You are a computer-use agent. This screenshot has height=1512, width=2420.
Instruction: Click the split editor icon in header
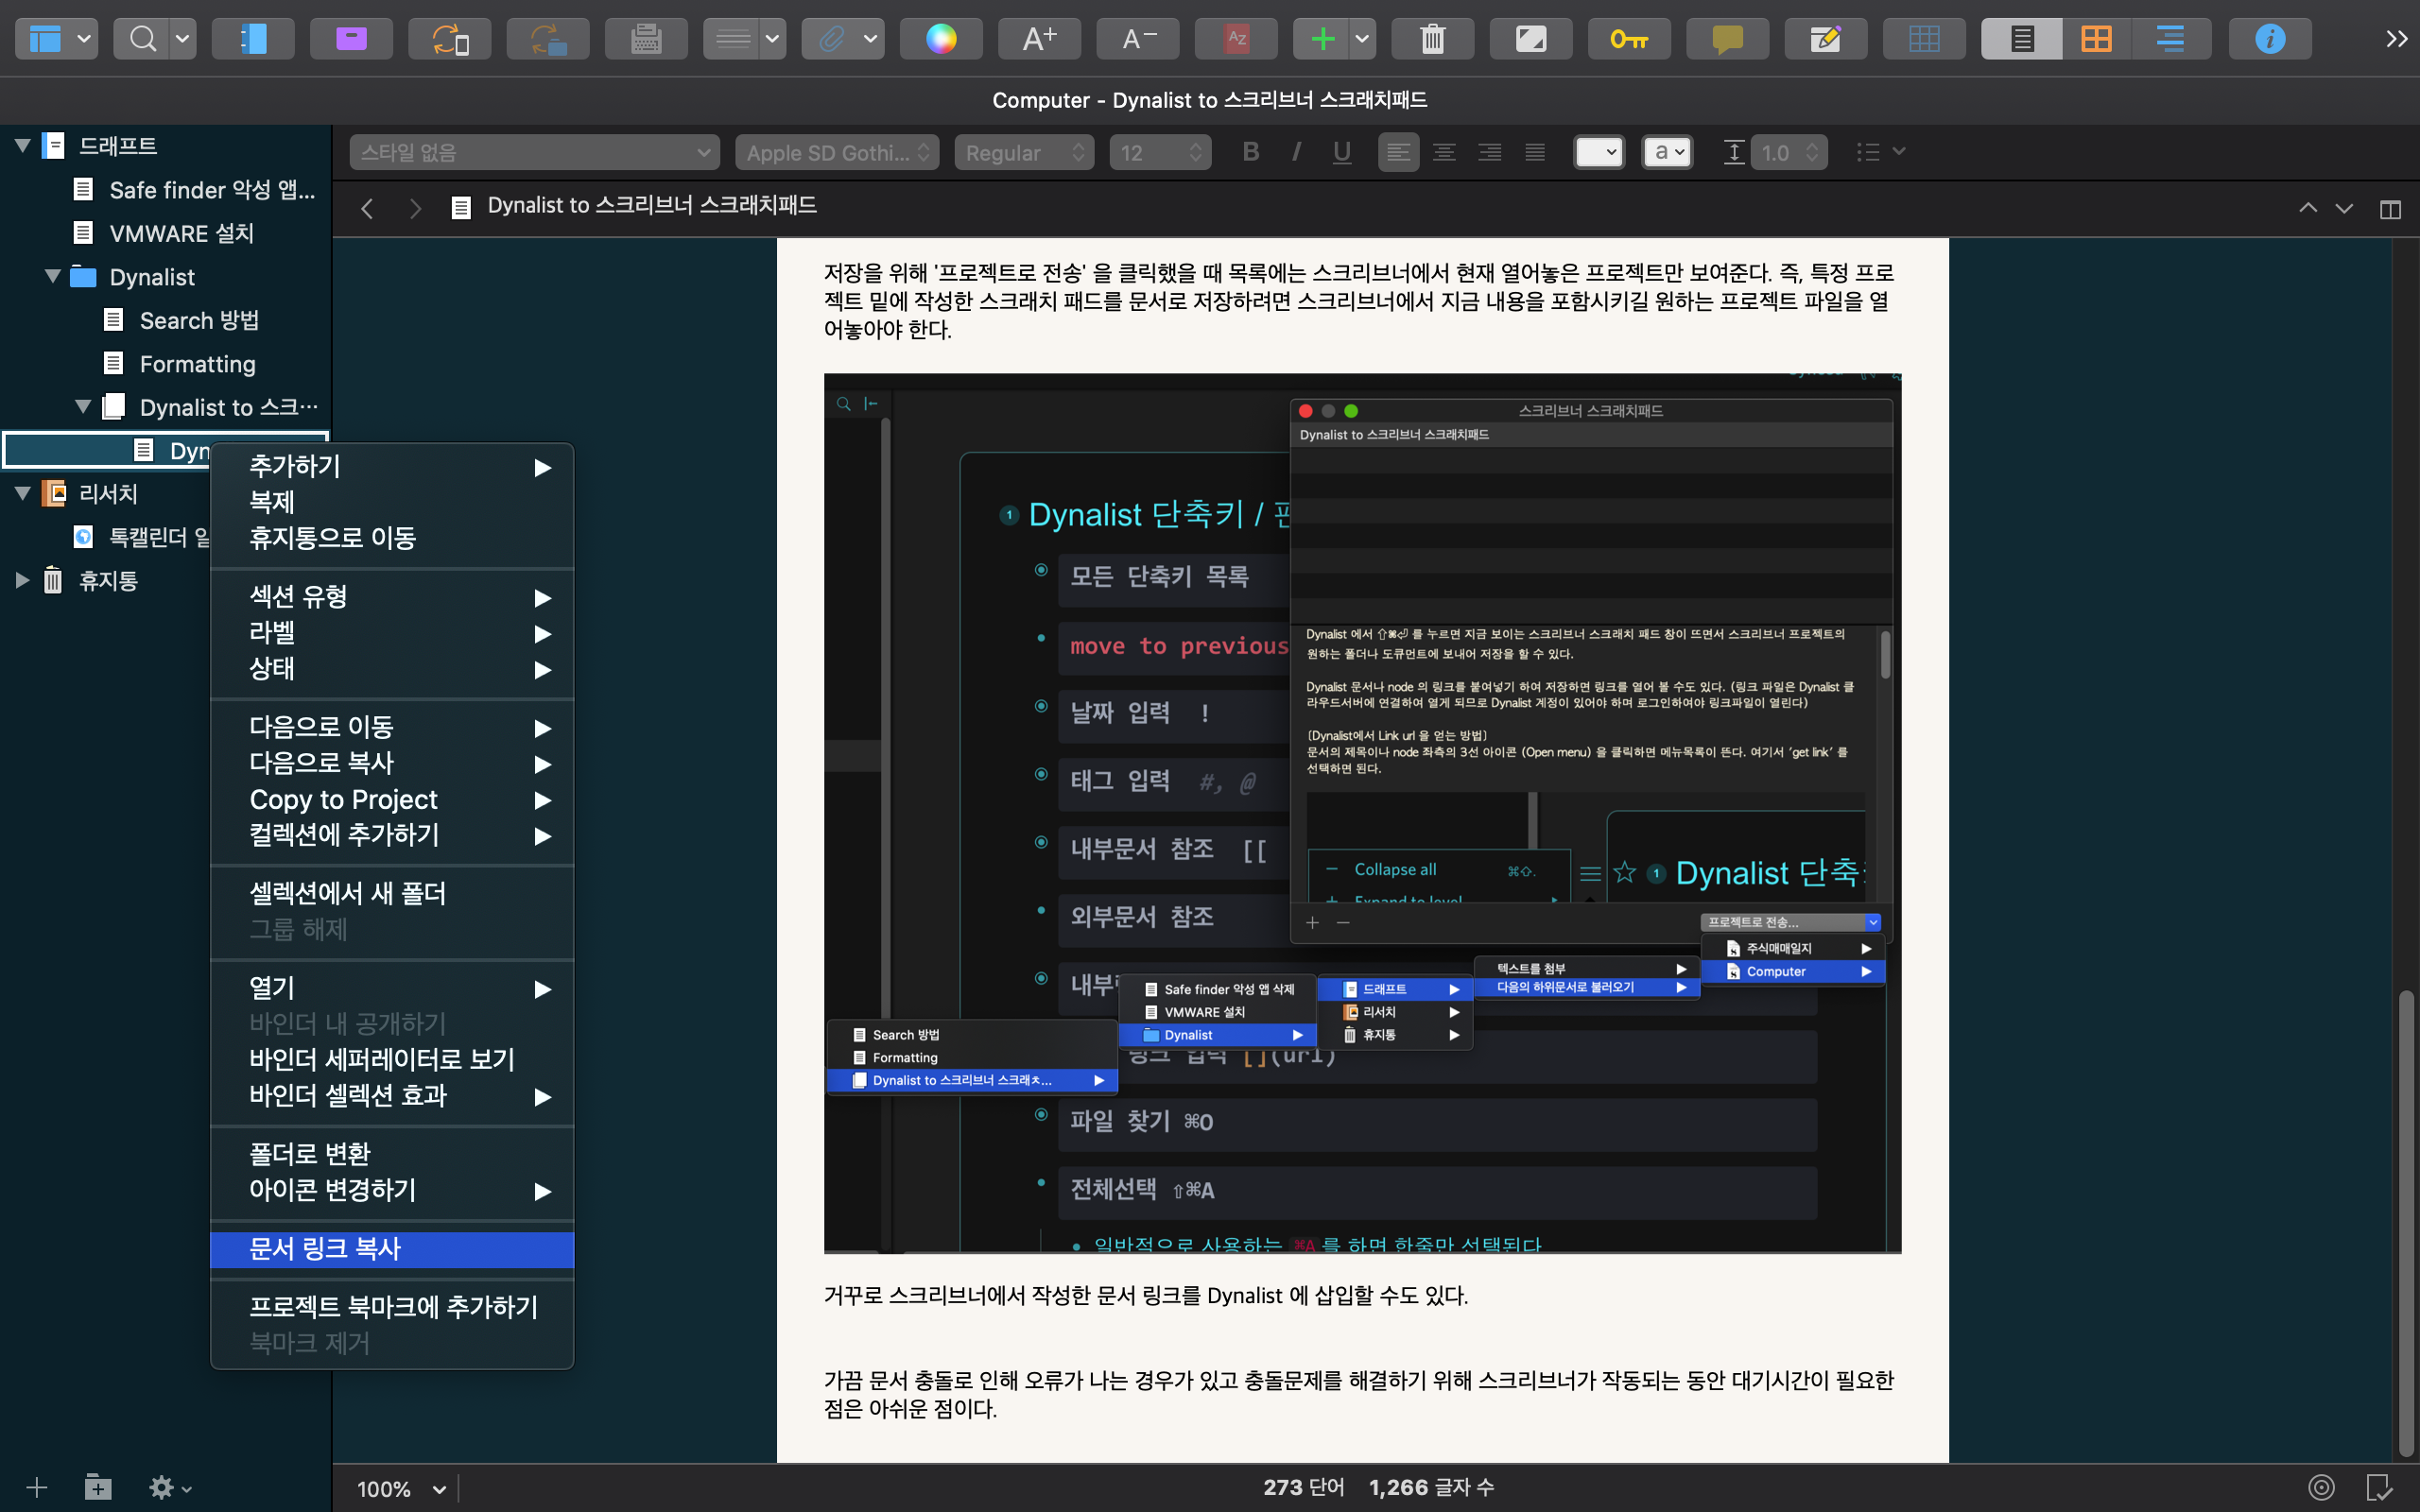[2390, 209]
